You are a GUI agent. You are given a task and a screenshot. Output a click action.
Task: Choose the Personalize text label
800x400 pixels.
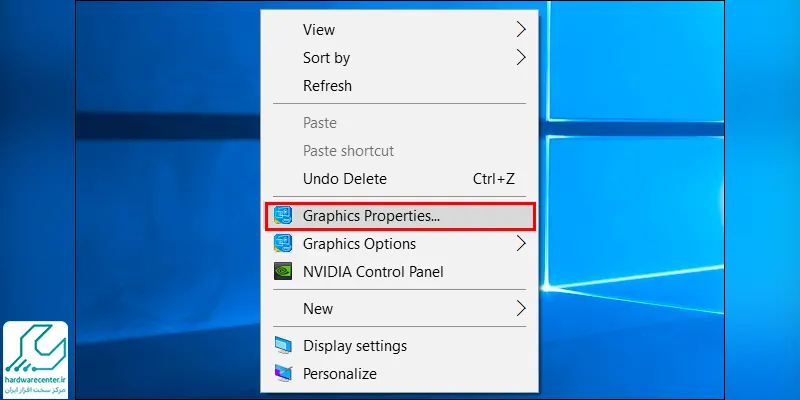340,373
